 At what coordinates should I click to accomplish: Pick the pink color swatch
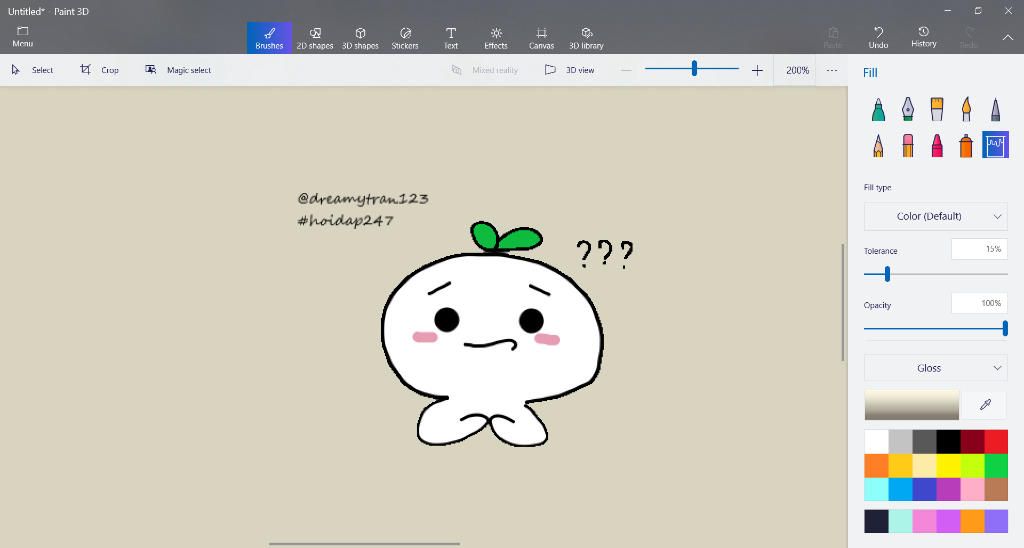[x=972, y=489]
